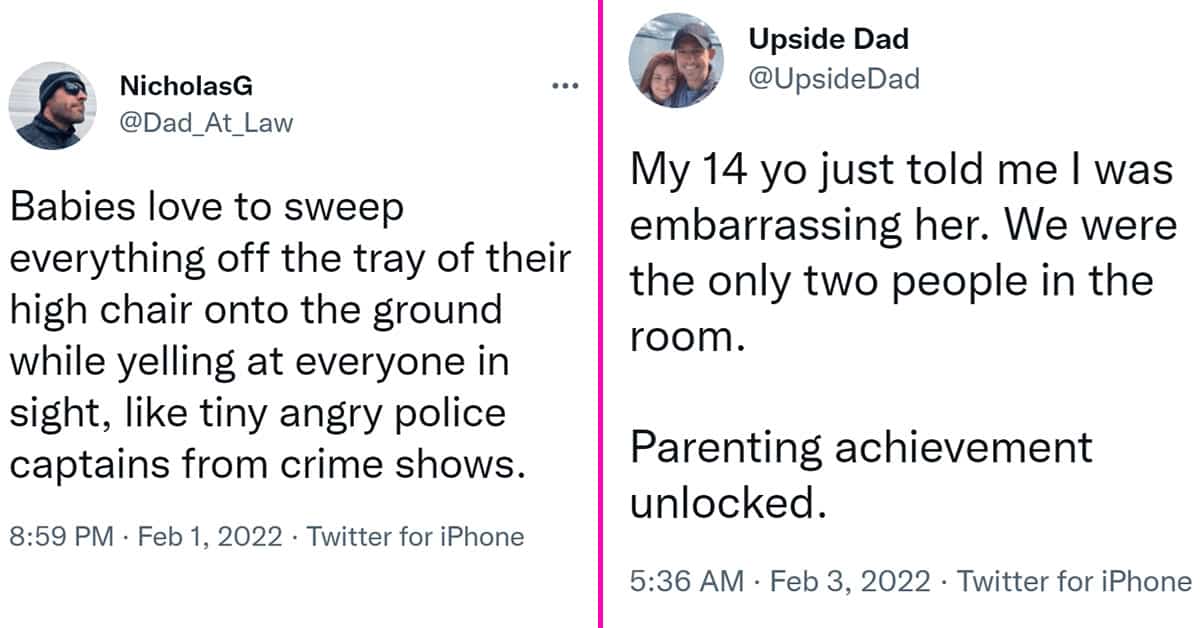The image size is (1200, 628).
Task: Click the 'My 14 yo just told me' text
Action: tap(847, 172)
